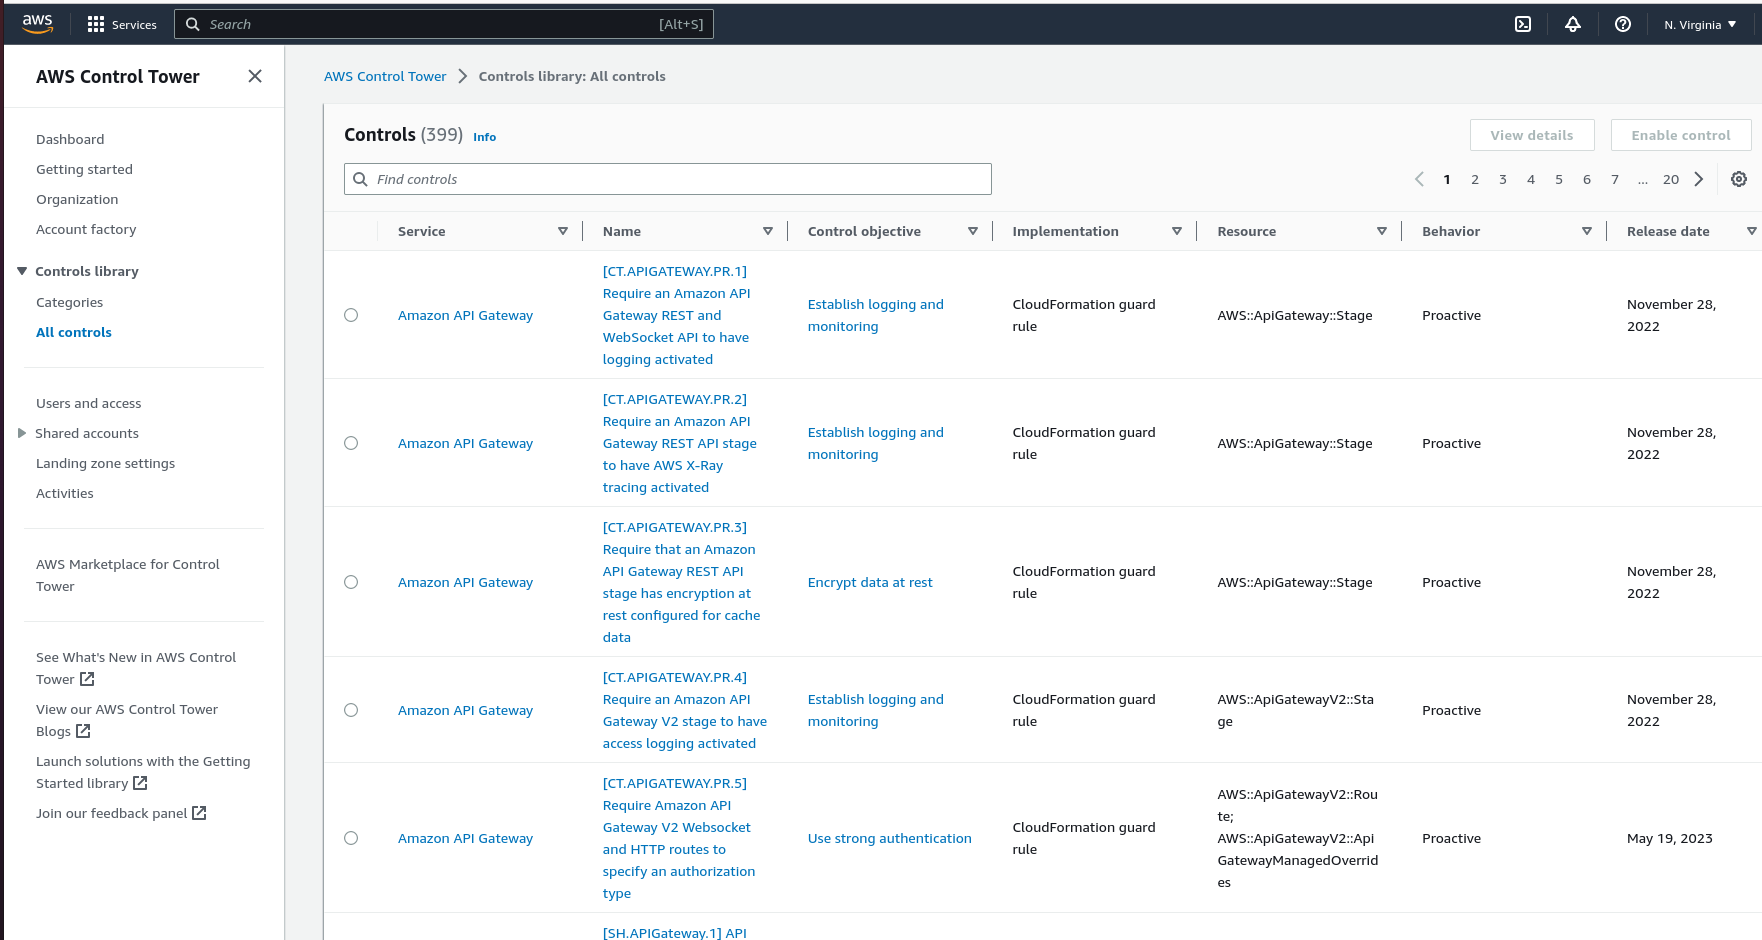Select the CT.APIGATEWAY.PR.3 control radio button
This screenshot has height=940, width=1762.
tap(351, 582)
